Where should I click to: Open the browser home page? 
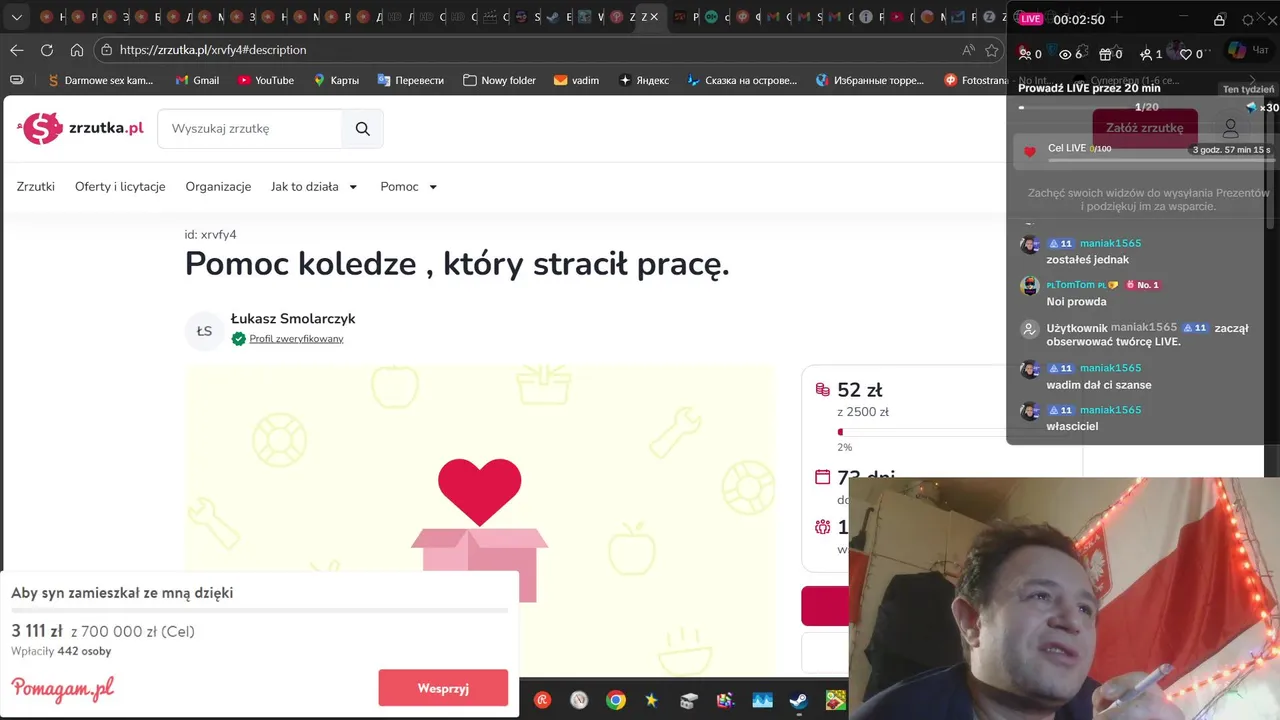[77, 50]
